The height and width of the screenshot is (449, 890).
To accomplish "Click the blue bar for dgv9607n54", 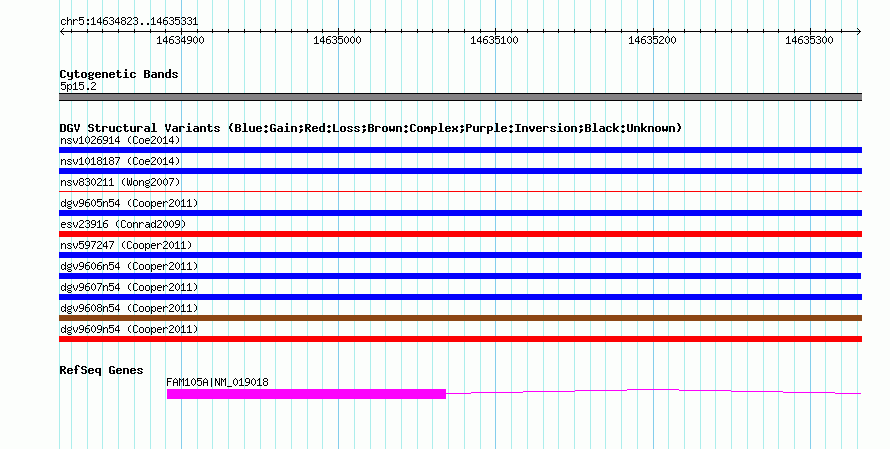I will pos(460,297).
